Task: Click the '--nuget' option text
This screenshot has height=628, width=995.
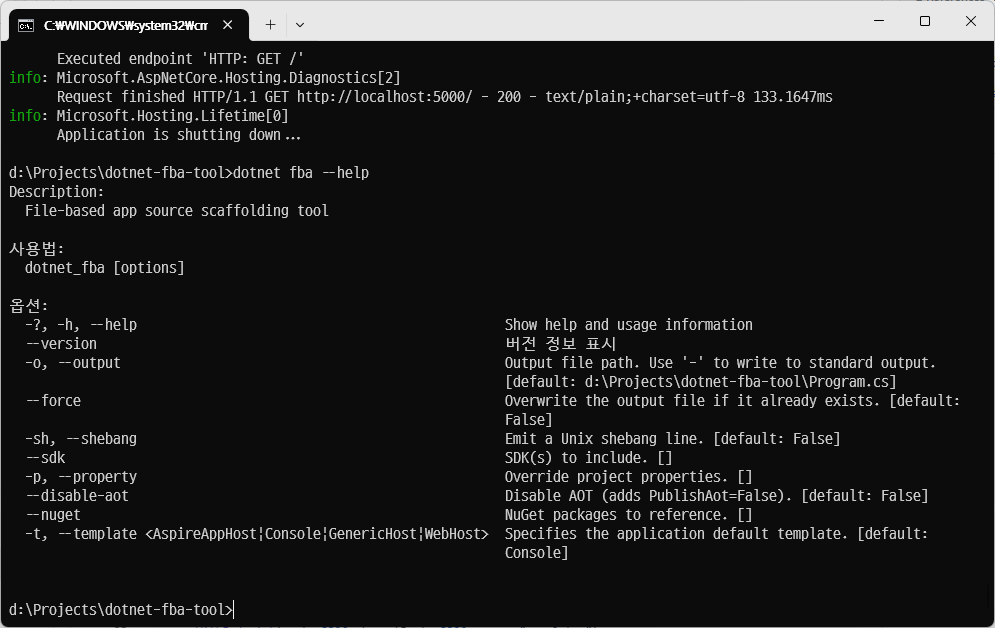Action: (53, 515)
